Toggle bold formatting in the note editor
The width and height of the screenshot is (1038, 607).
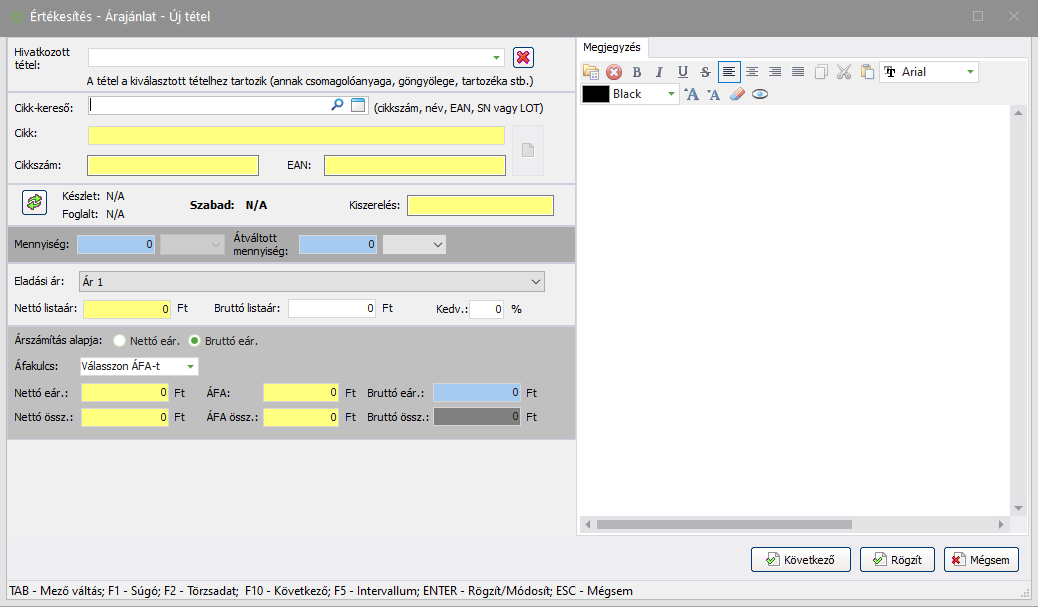point(637,72)
